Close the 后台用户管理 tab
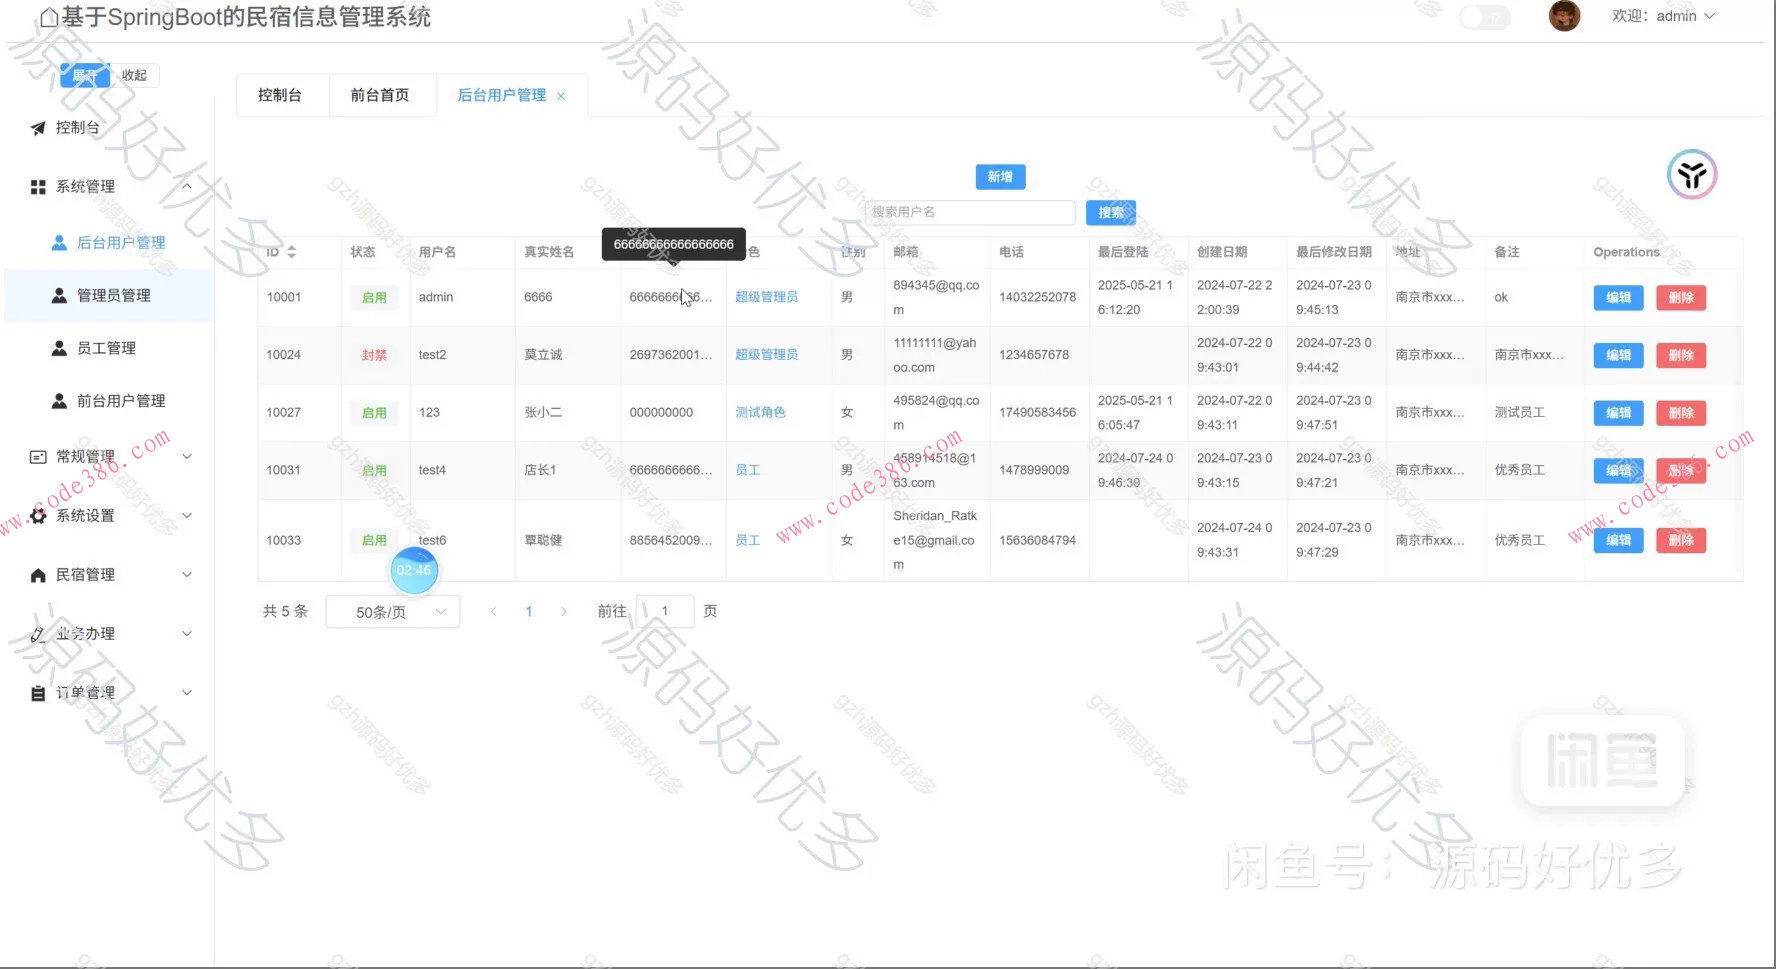 [x=561, y=96]
